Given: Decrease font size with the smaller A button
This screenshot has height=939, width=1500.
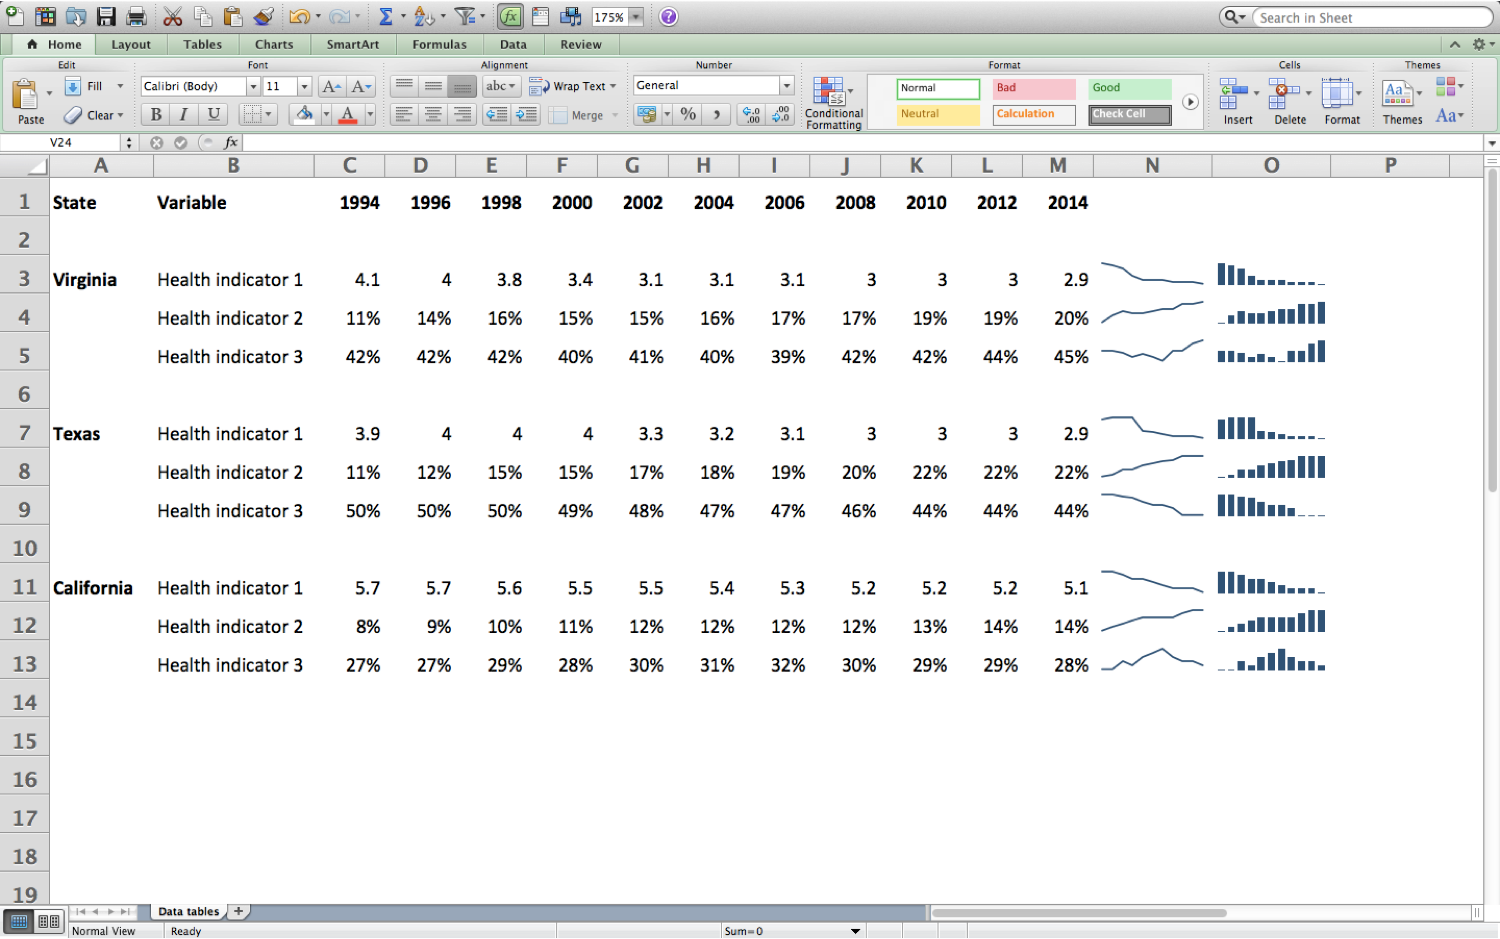Looking at the screenshot, I should (x=362, y=87).
